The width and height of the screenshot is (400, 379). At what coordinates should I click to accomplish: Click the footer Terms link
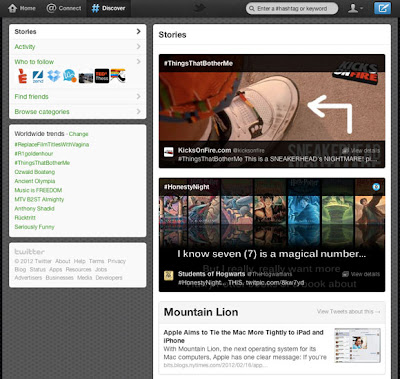tap(97, 261)
